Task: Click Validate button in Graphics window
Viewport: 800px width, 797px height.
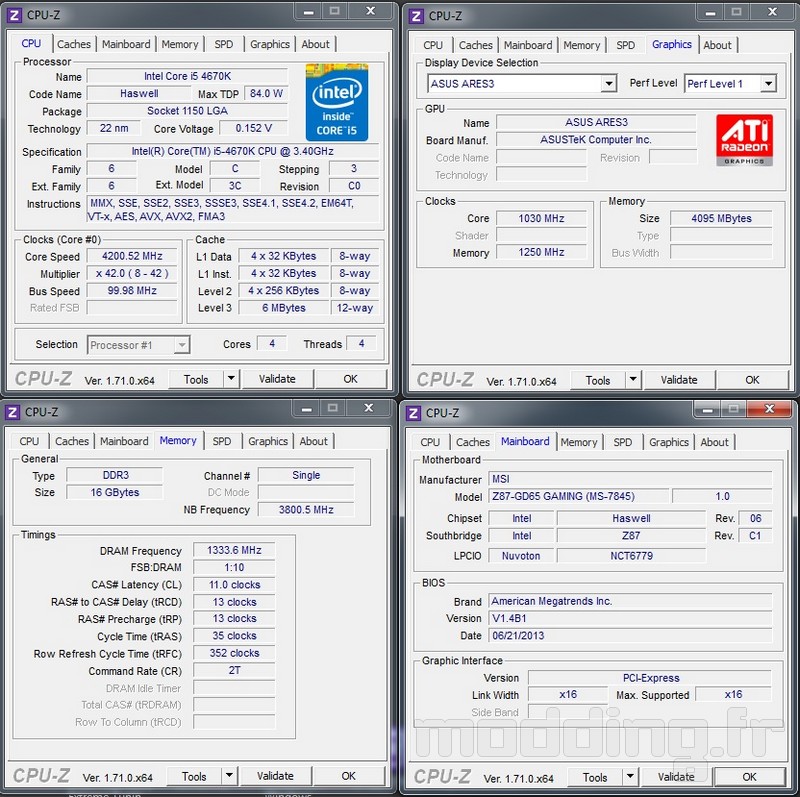Action: point(679,380)
